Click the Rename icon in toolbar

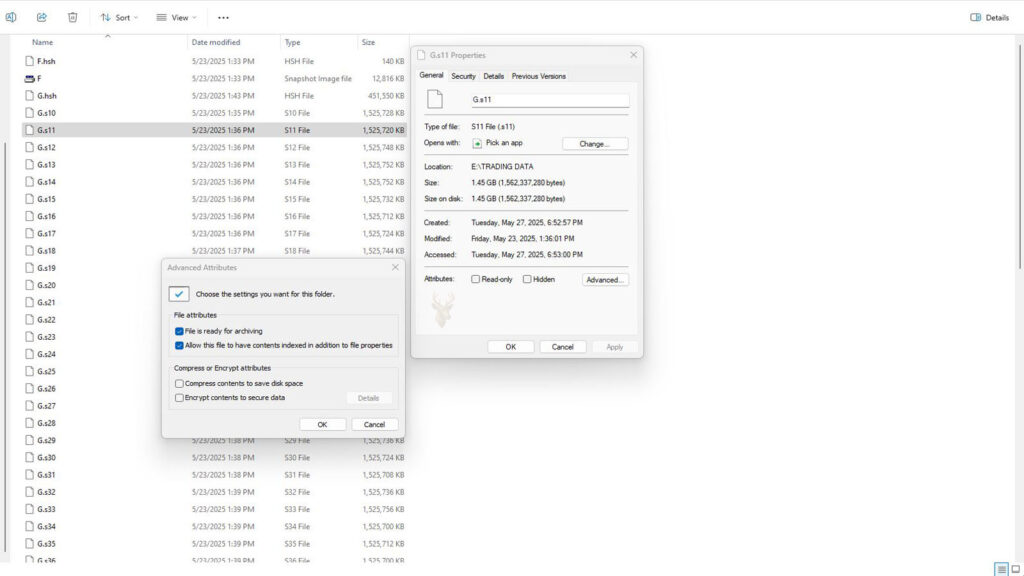(11, 18)
